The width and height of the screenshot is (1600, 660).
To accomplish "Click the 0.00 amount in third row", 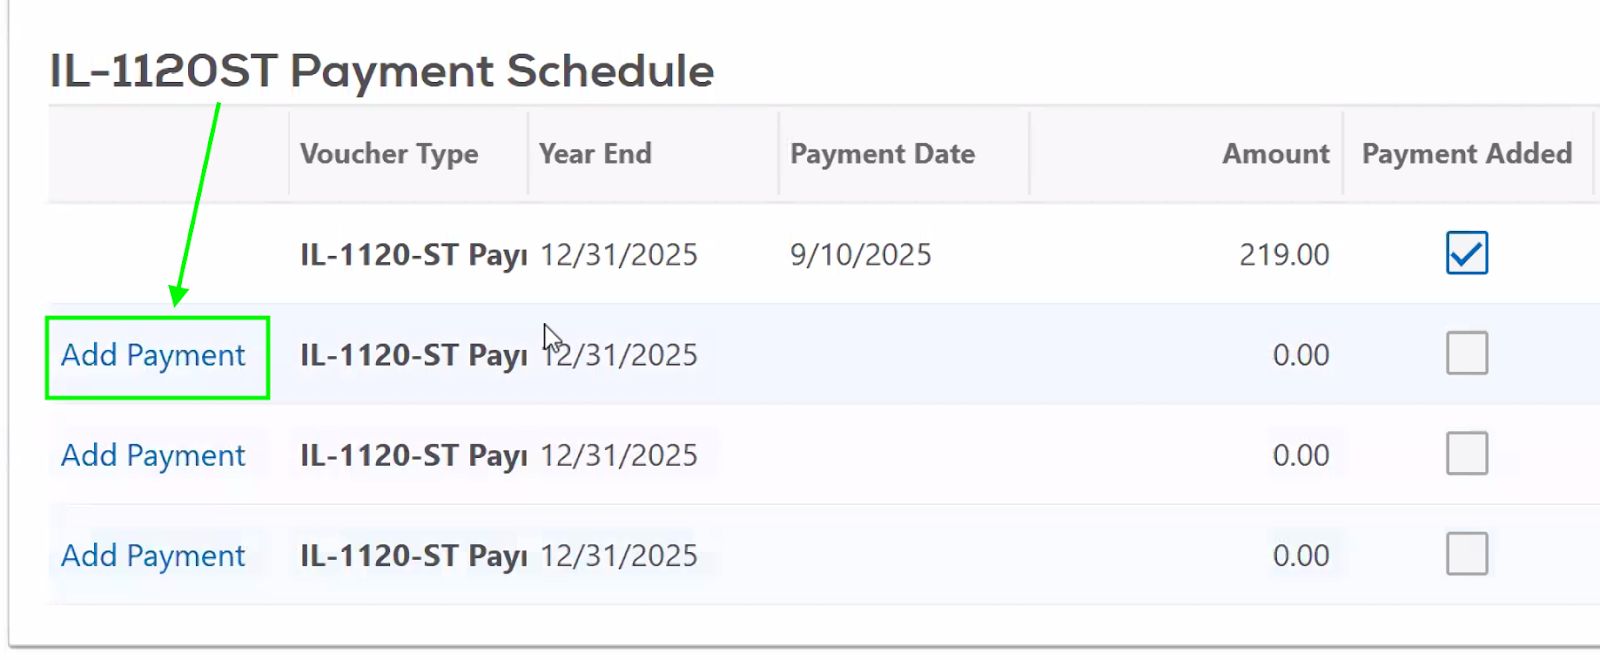I will point(1300,455).
